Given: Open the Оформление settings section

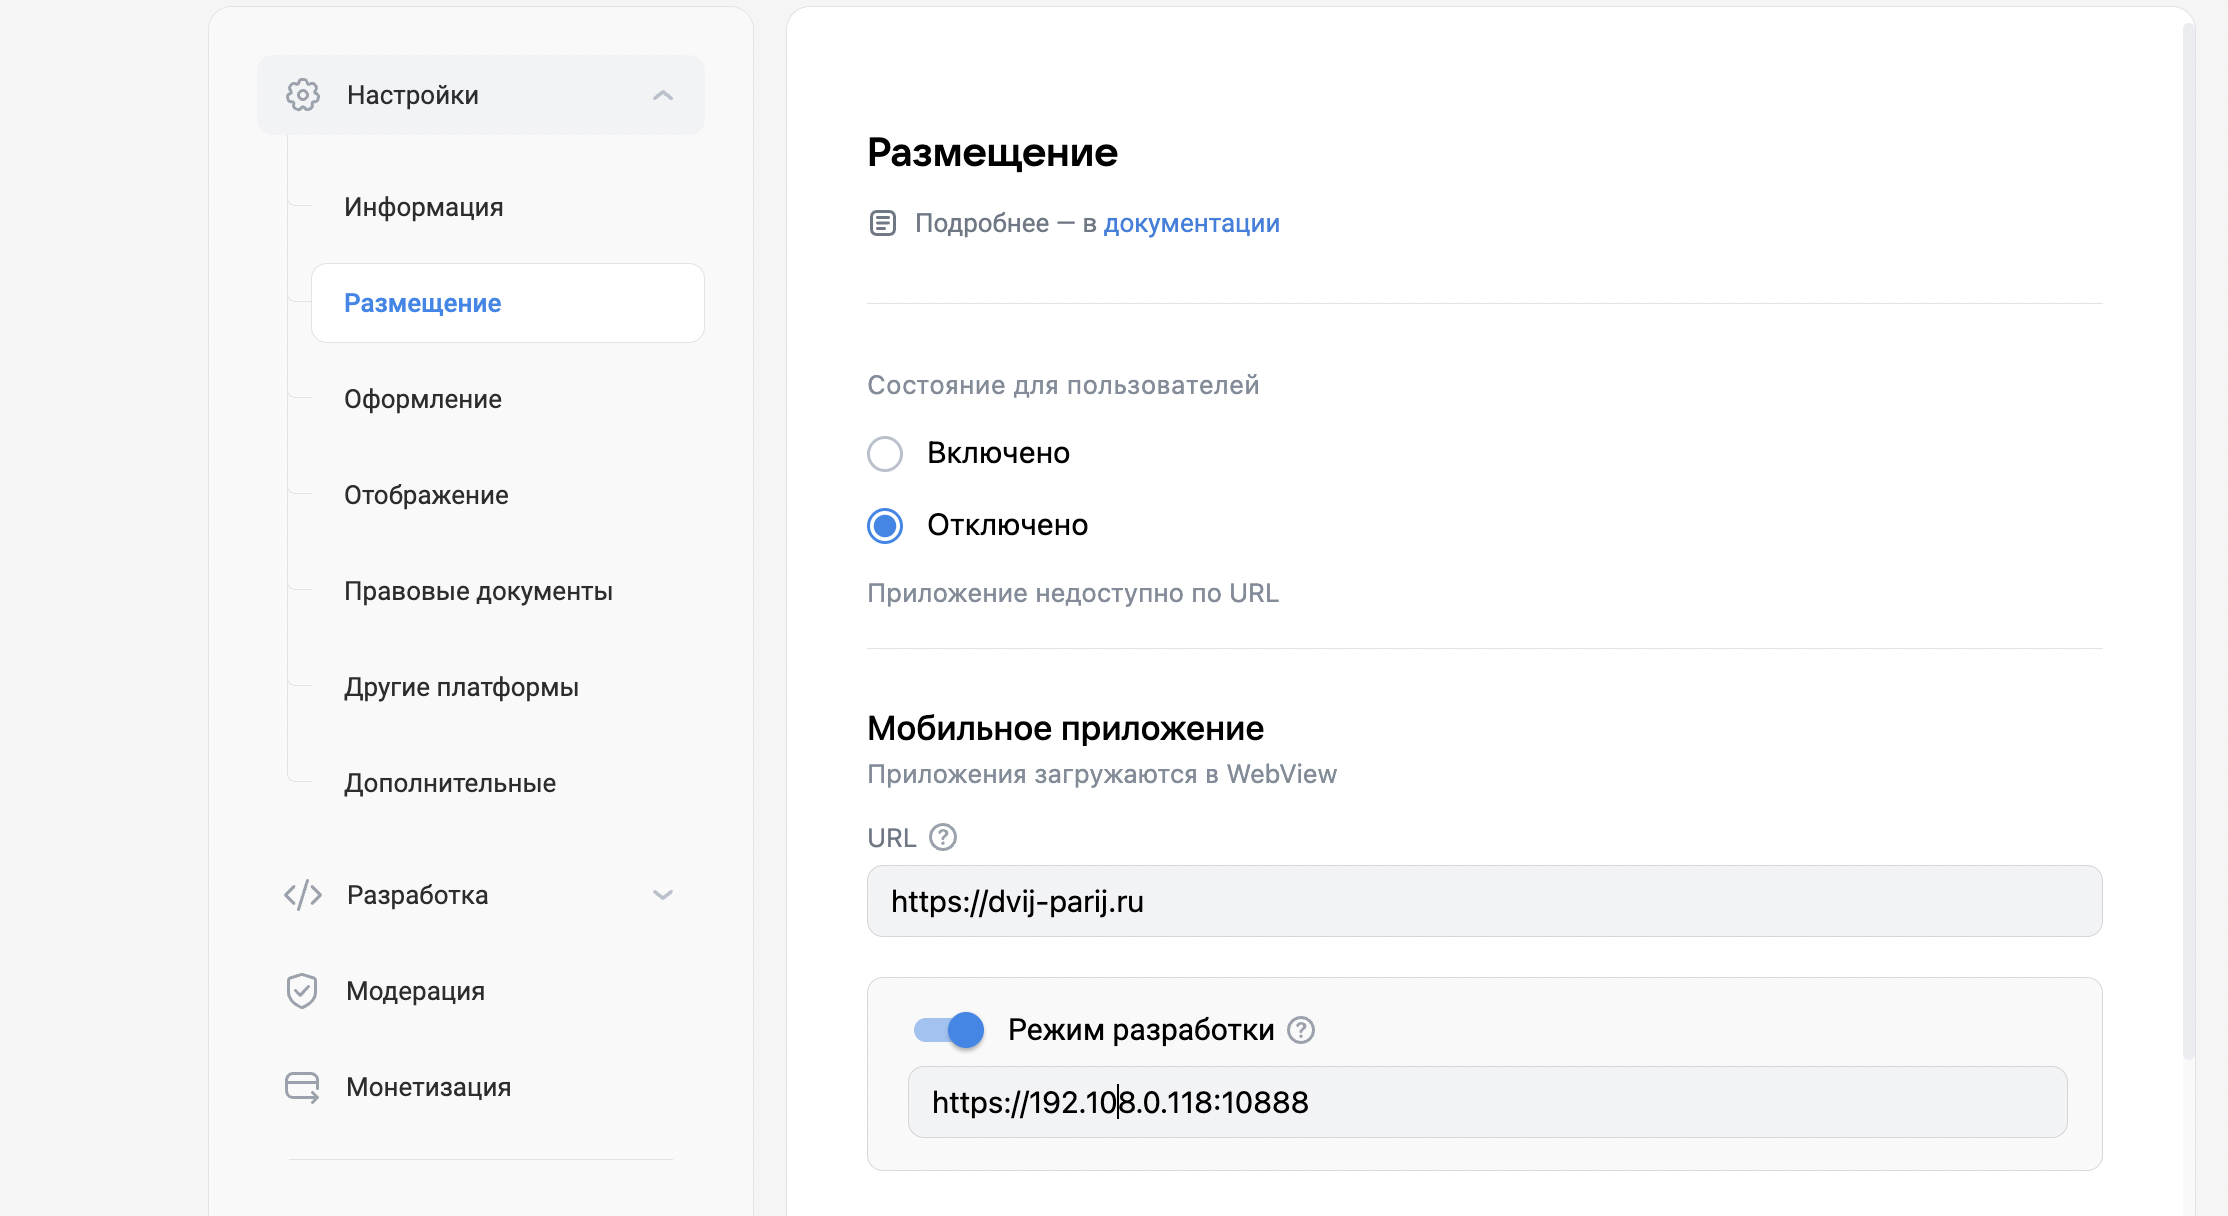Looking at the screenshot, I should point(422,398).
